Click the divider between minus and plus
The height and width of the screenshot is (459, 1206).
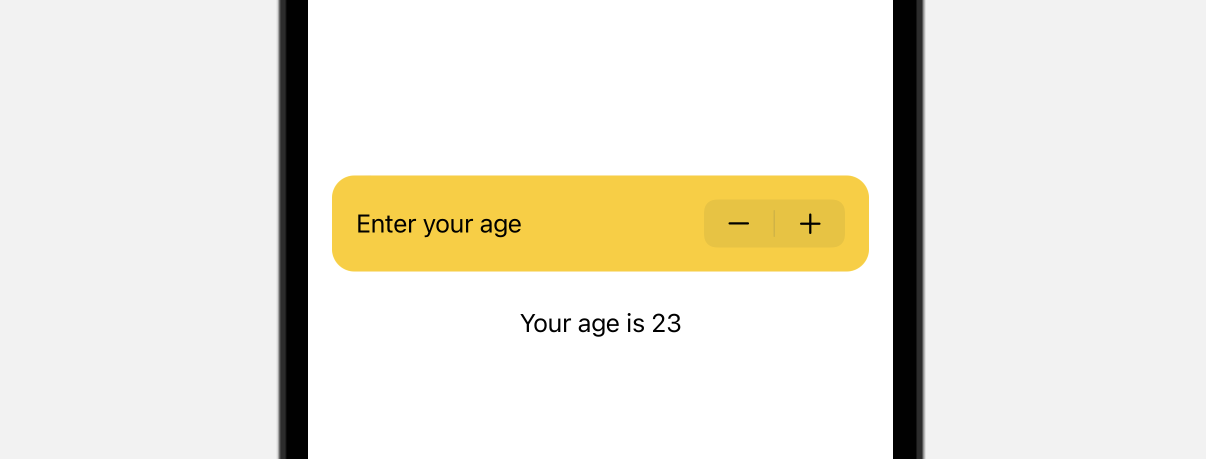[x=775, y=224]
